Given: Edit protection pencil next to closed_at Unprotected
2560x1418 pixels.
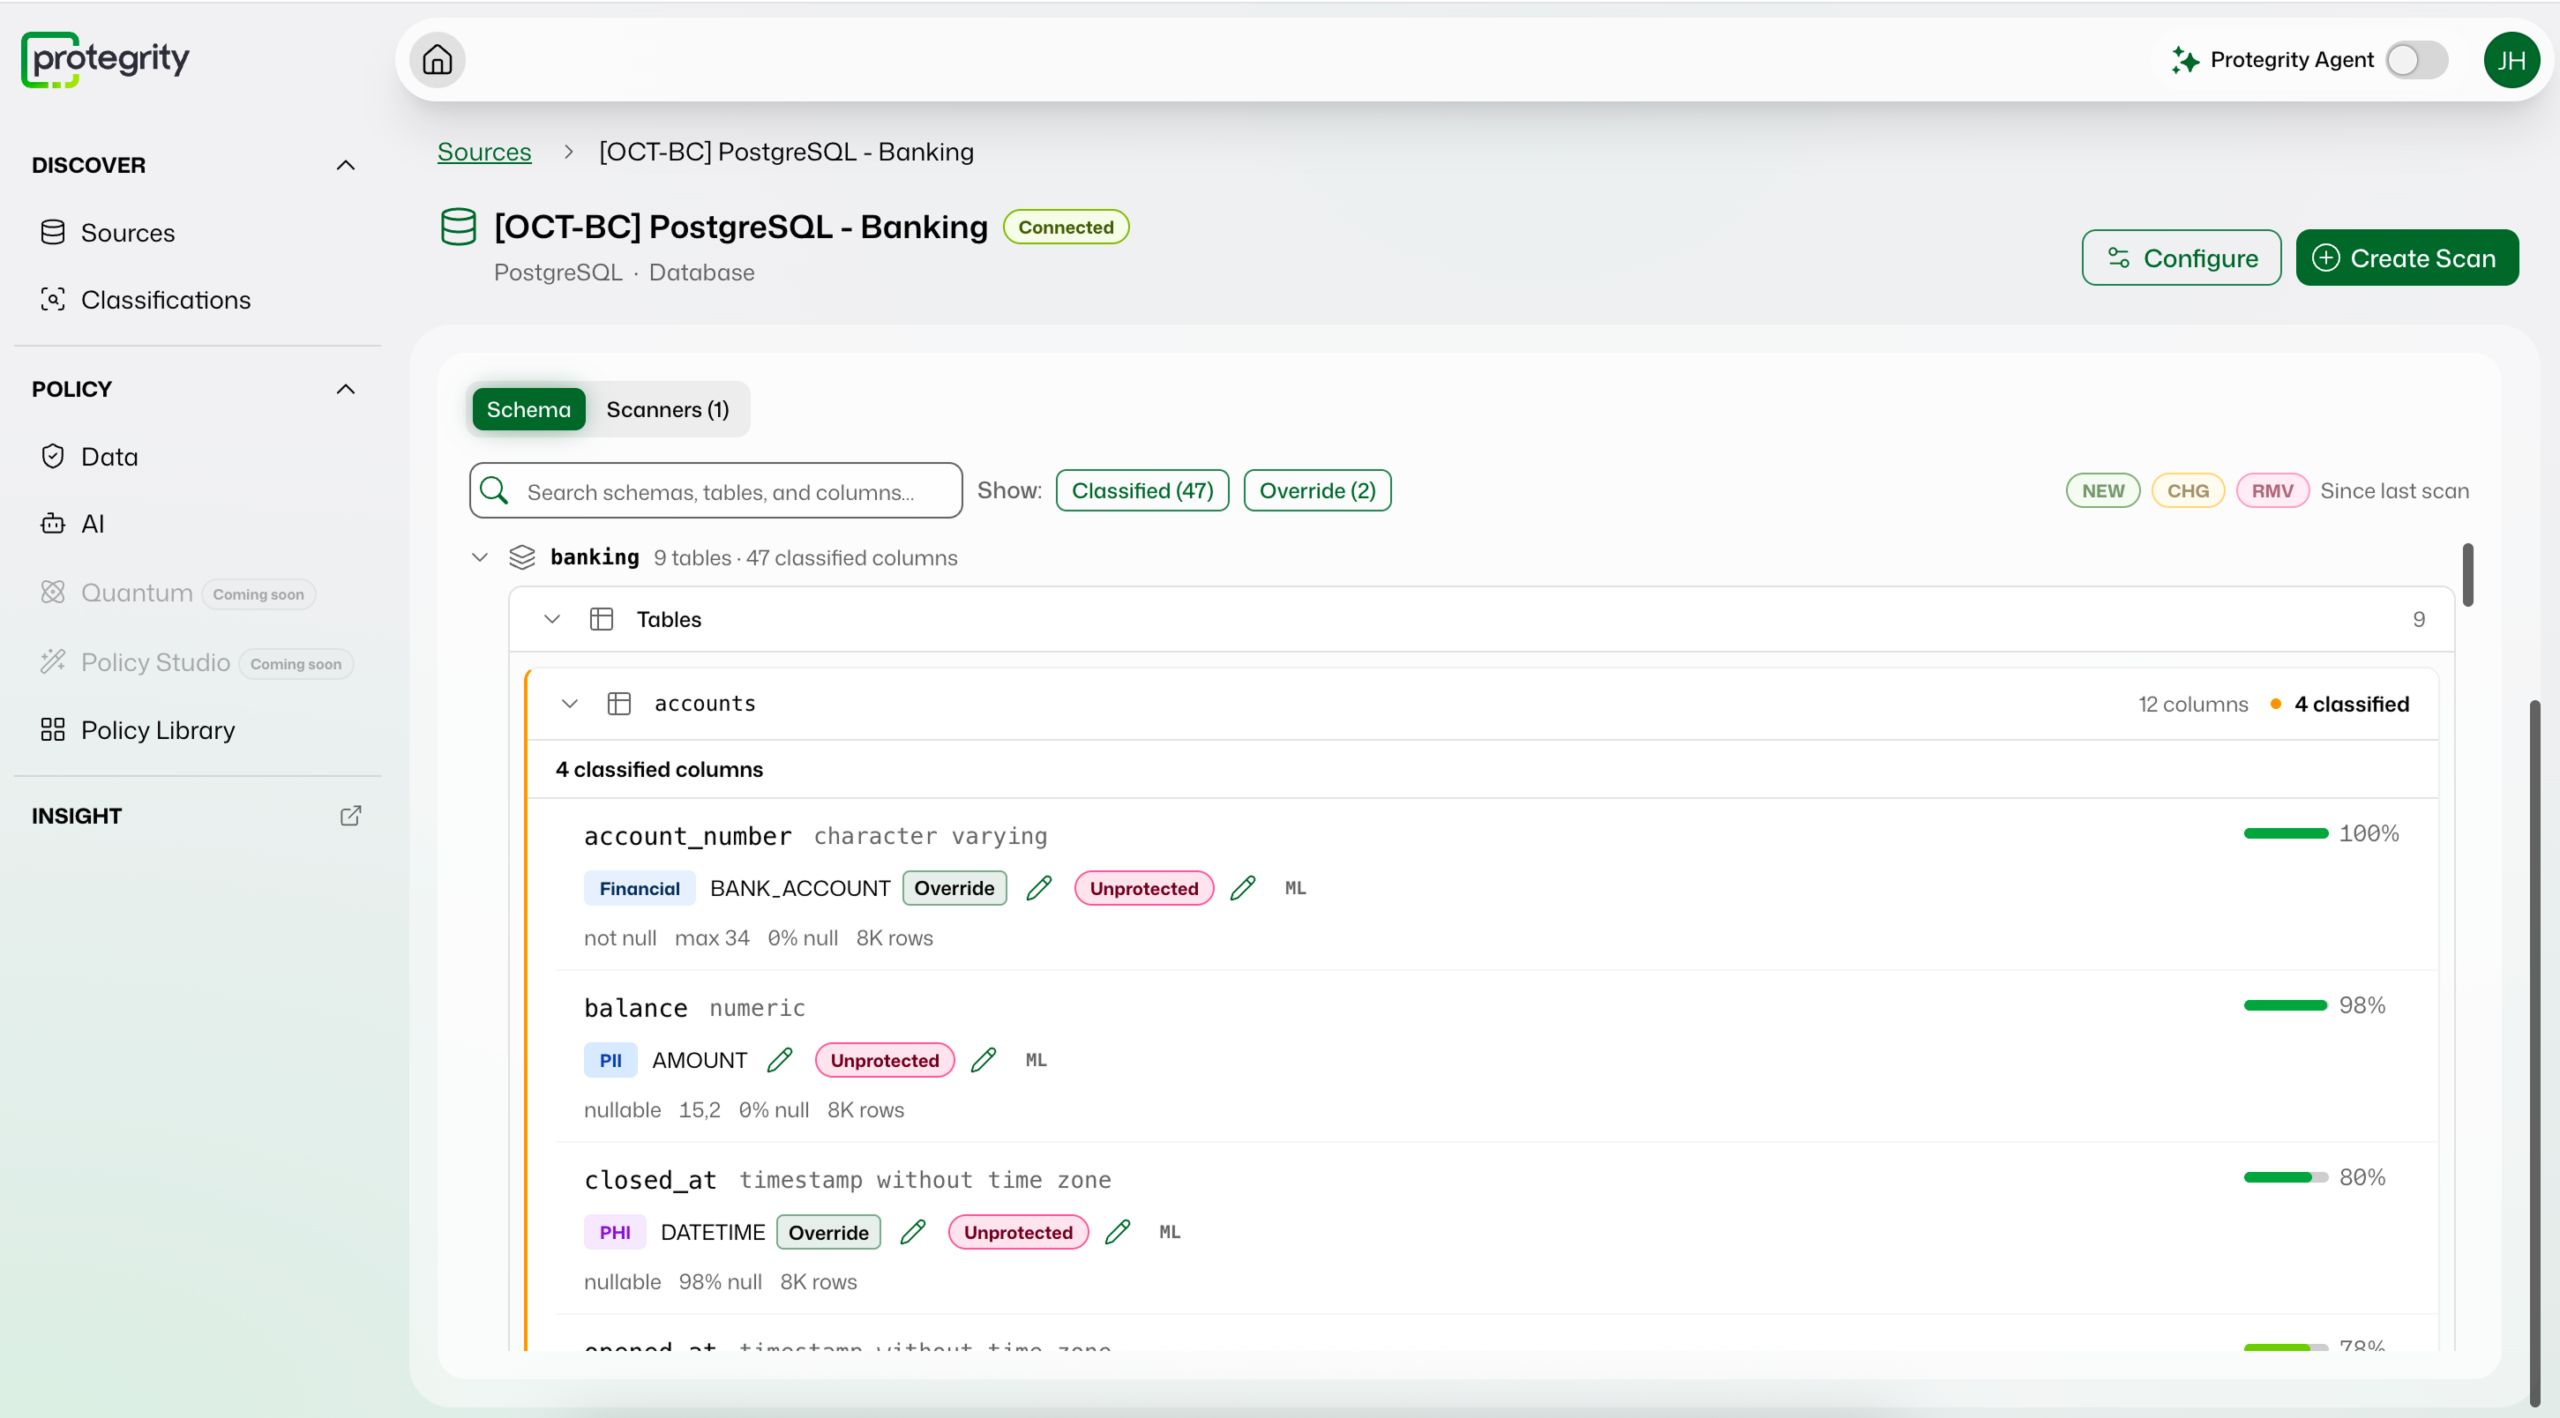Looking at the screenshot, I should (1118, 1232).
